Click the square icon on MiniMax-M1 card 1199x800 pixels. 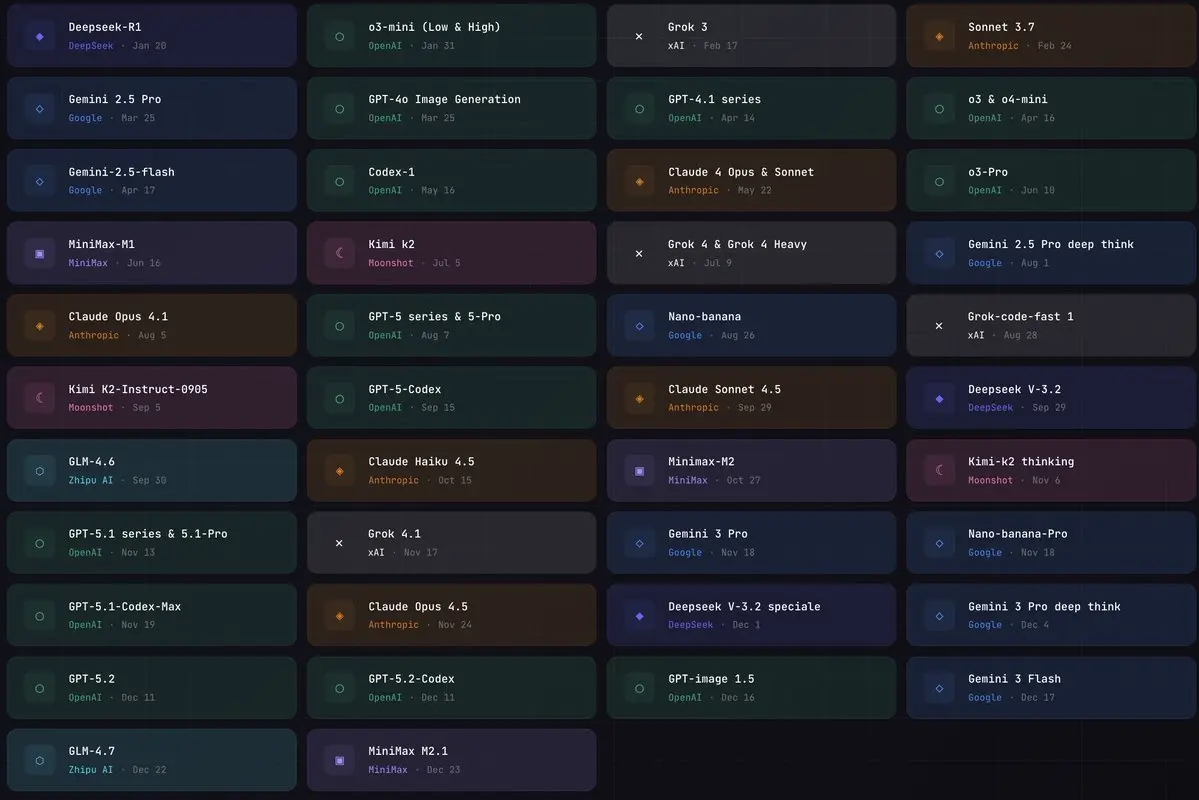click(40, 253)
